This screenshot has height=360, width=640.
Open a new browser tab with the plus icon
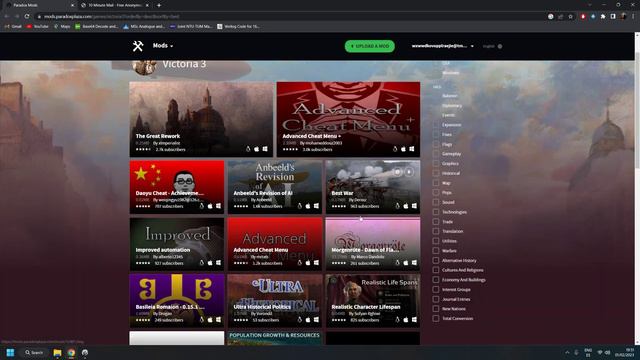(x=159, y=5)
